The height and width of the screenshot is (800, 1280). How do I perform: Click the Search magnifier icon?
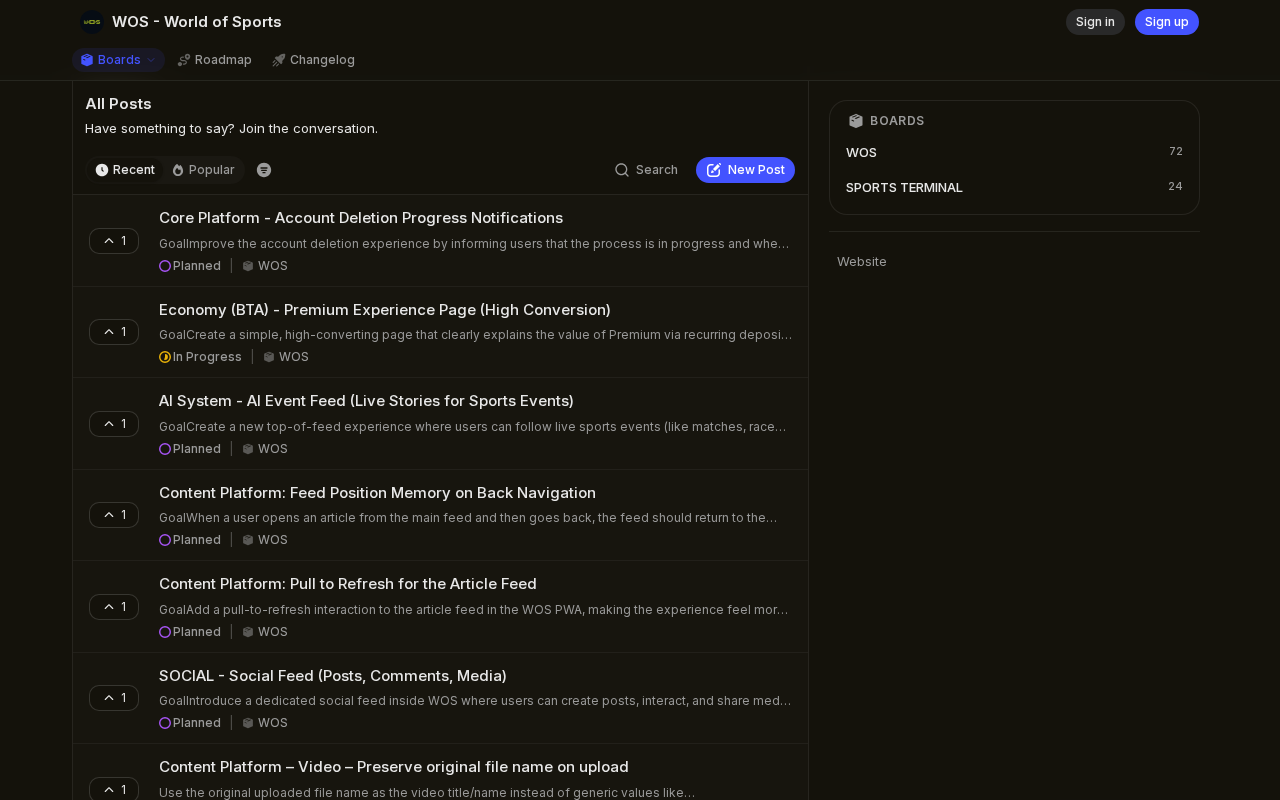click(x=622, y=170)
